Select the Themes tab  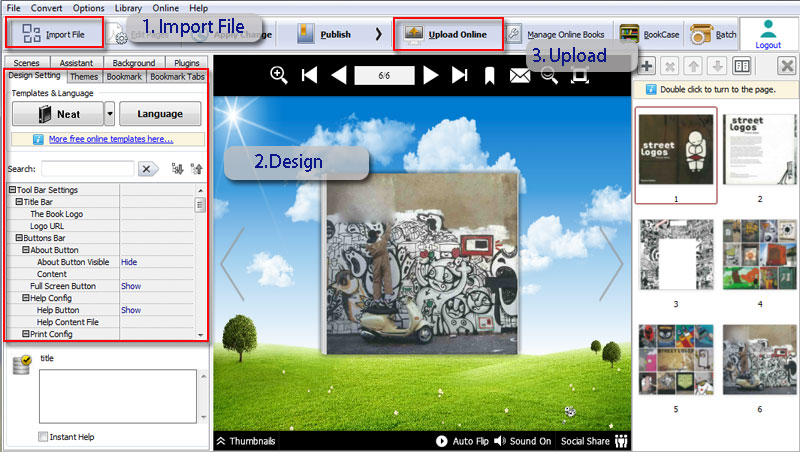coord(84,77)
